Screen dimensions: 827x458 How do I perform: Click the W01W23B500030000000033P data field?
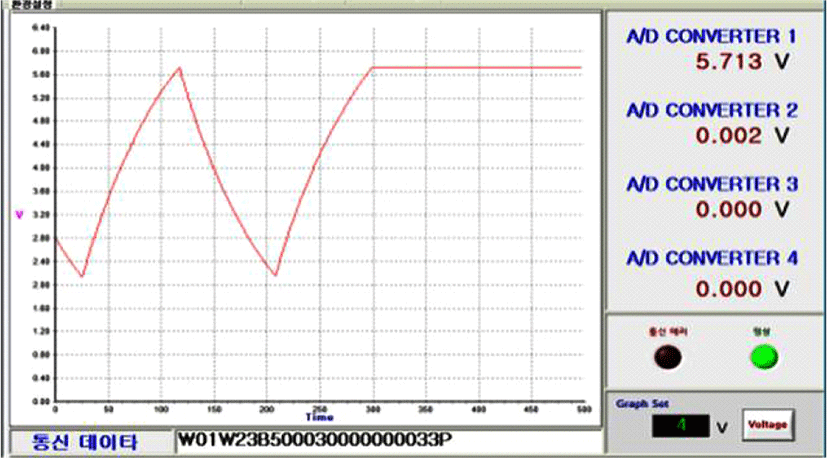(x=388, y=440)
